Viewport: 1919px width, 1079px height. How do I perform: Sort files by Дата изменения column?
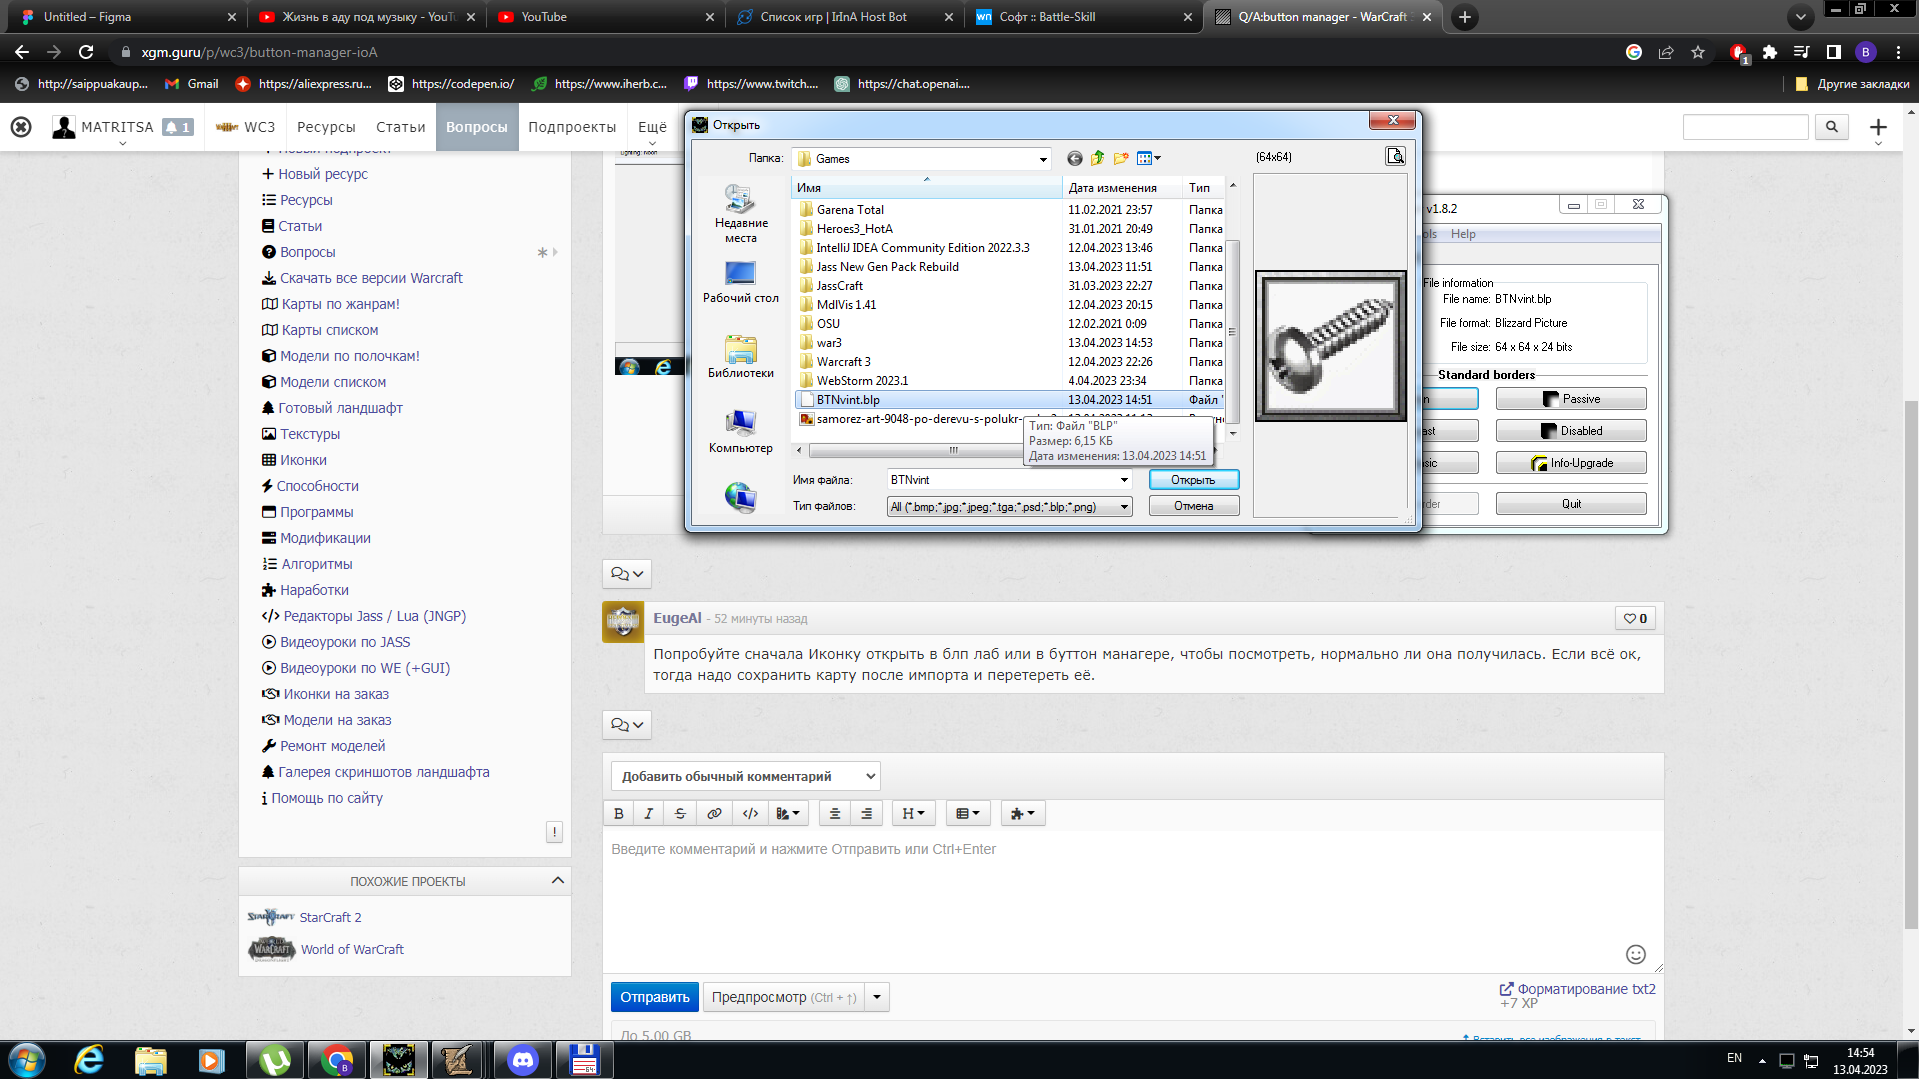click(x=1122, y=188)
